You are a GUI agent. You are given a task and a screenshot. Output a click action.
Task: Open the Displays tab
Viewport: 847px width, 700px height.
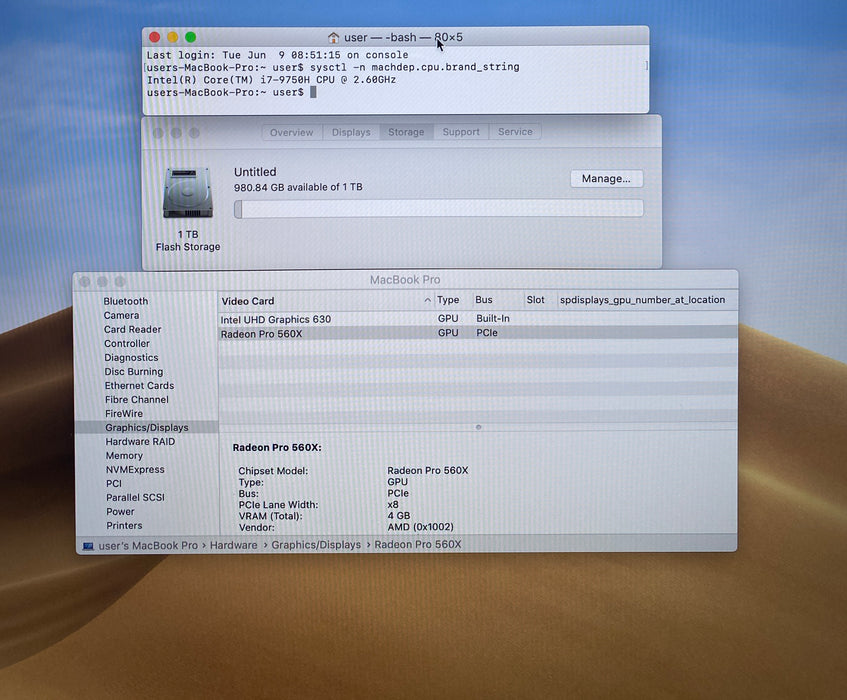point(351,132)
